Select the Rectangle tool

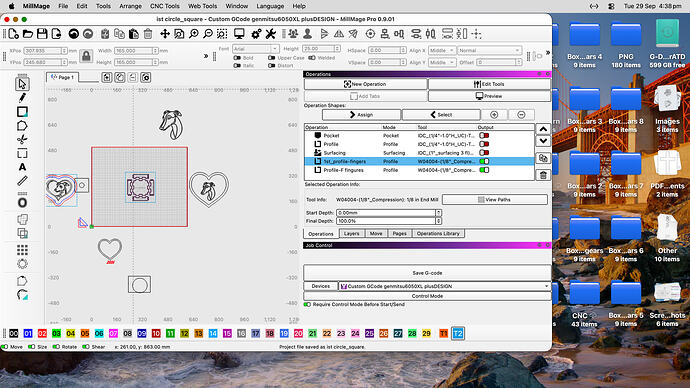click(22, 112)
